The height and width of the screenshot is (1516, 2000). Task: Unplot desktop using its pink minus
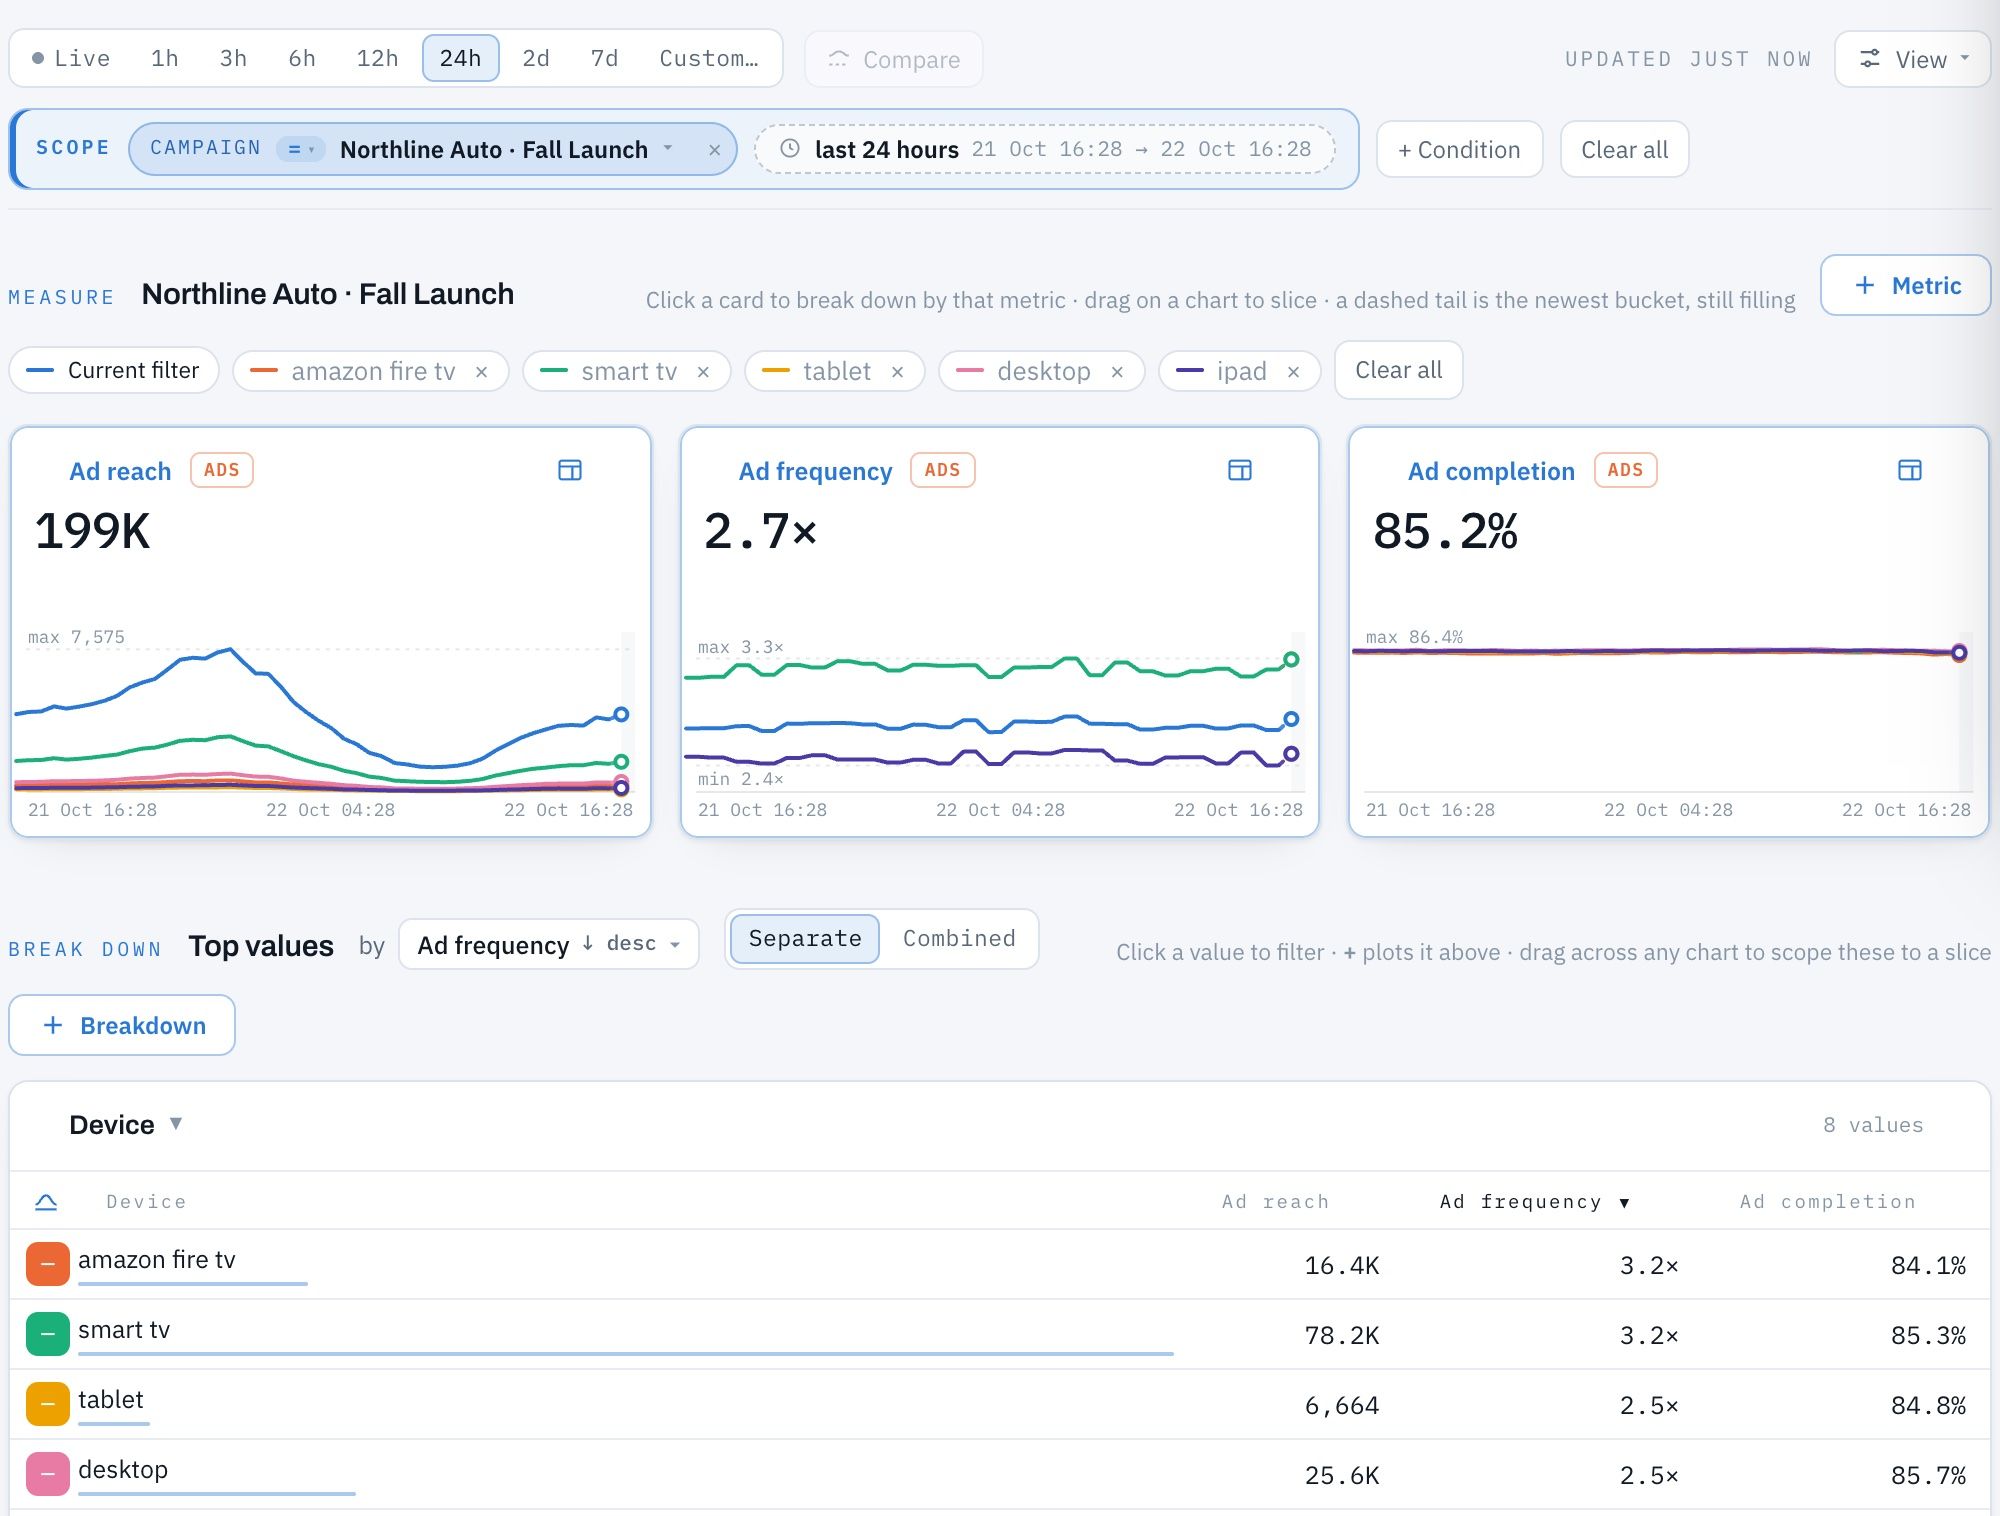pyautogui.click(x=48, y=1474)
